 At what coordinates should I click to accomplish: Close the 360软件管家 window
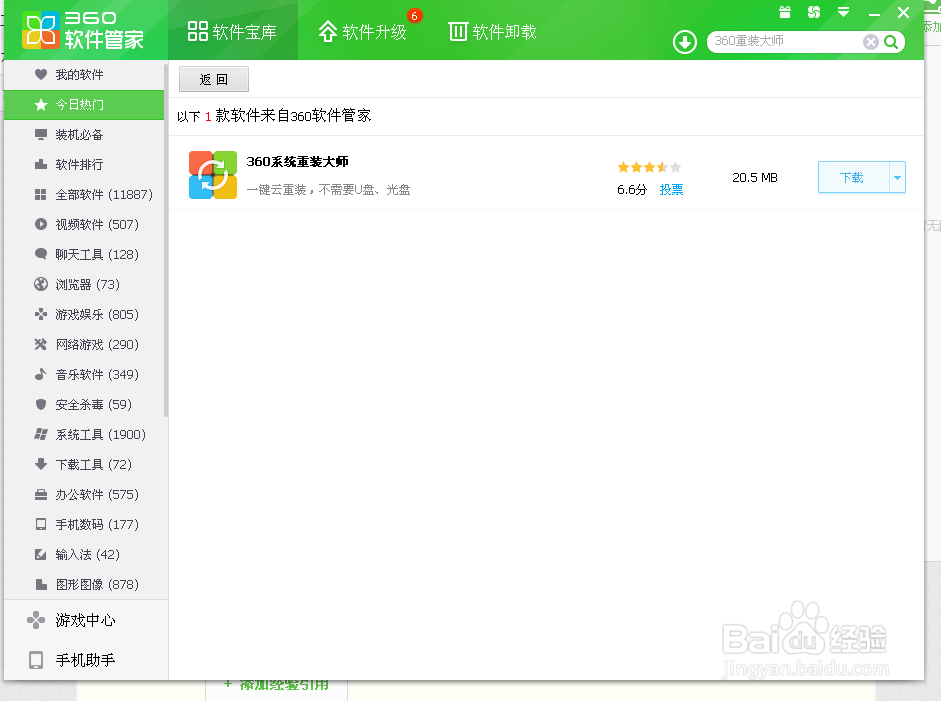click(903, 13)
